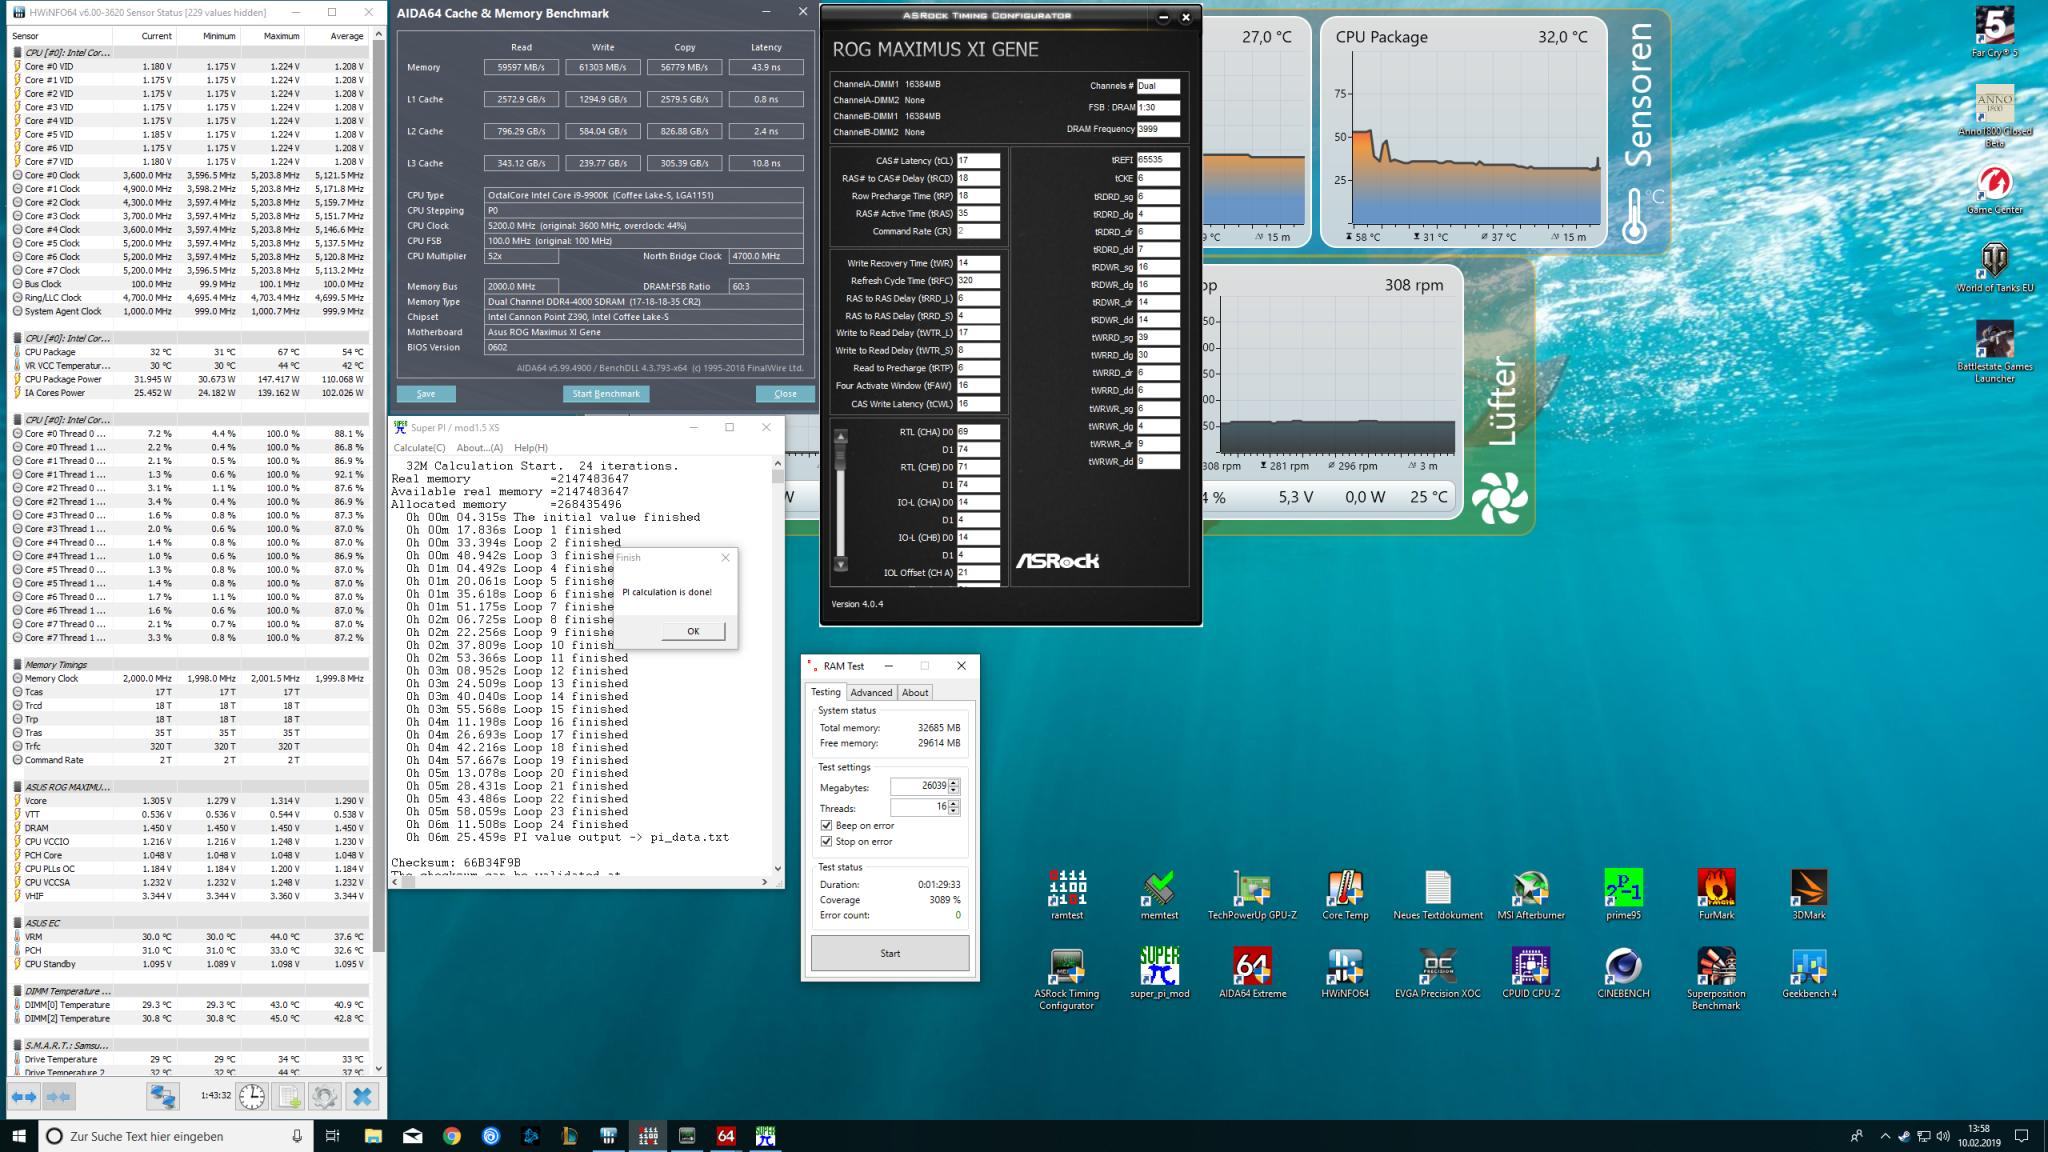The image size is (2048, 1152).
Task: Collapse the DIMM Temperature sensor group
Action: point(18,991)
